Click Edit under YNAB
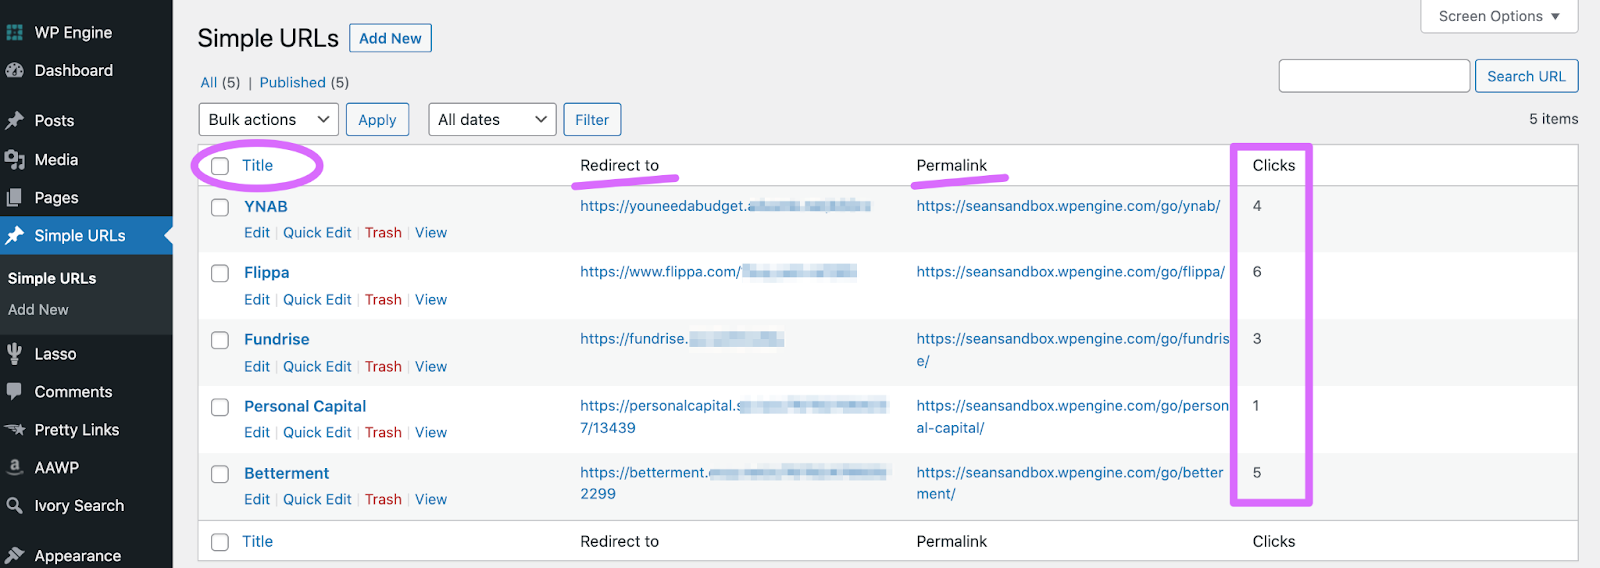1600x568 pixels. (x=257, y=232)
